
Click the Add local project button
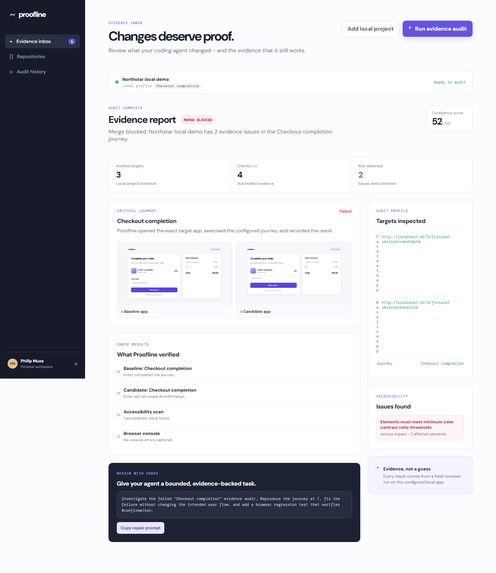[370, 29]
